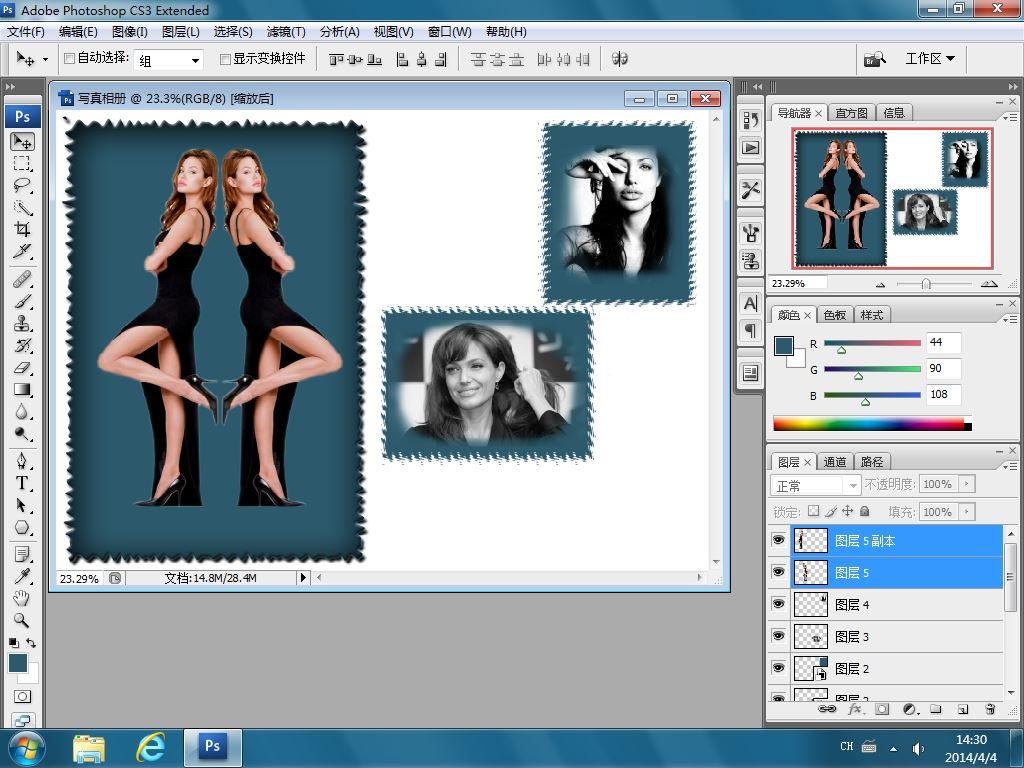Select the Pen tool
This screenshot has width=1024, height=768.
22,461
